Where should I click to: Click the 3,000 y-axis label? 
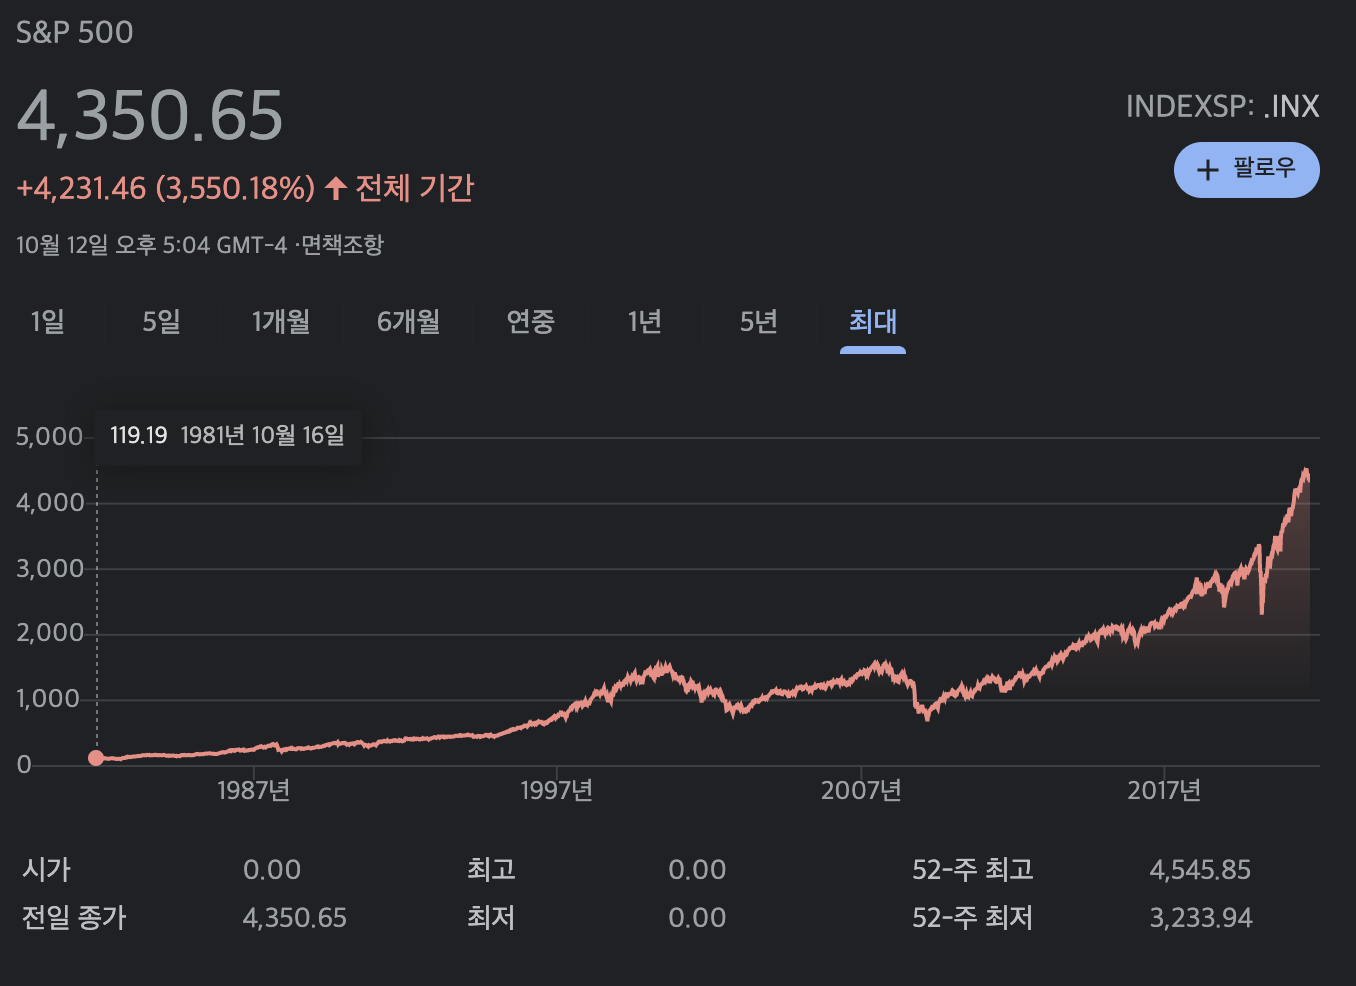pos(50,569)
